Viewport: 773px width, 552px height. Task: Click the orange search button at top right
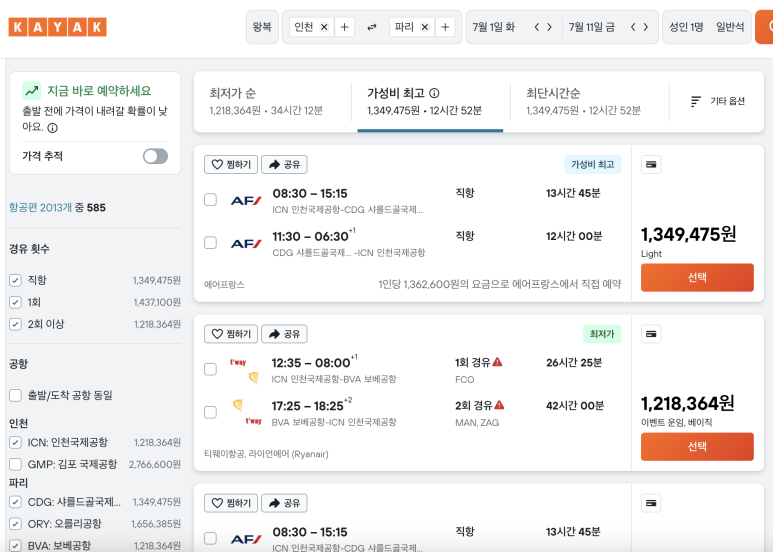pyautogui.click(x=764, y=27)
